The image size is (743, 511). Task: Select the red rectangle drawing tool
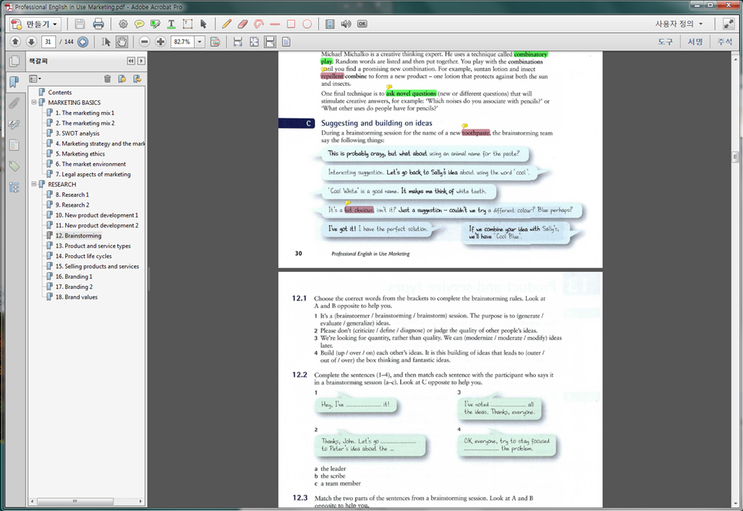tap(291, 24)
